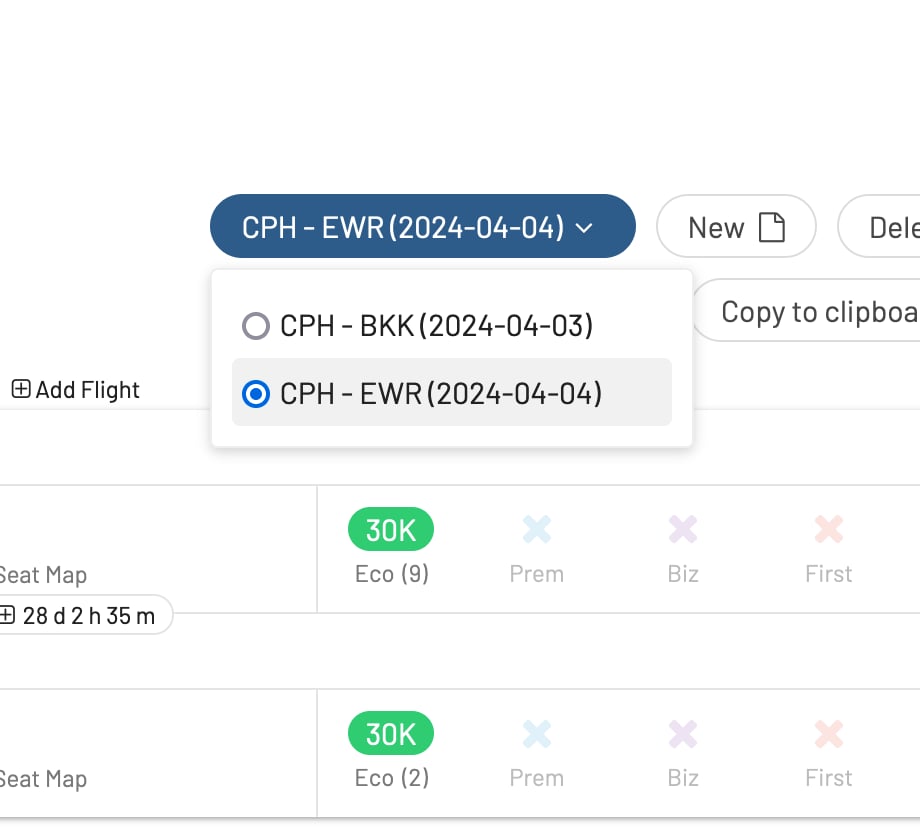
Task: Click the Prem unavailable X icon in first row
Action: tap(537, 530)
